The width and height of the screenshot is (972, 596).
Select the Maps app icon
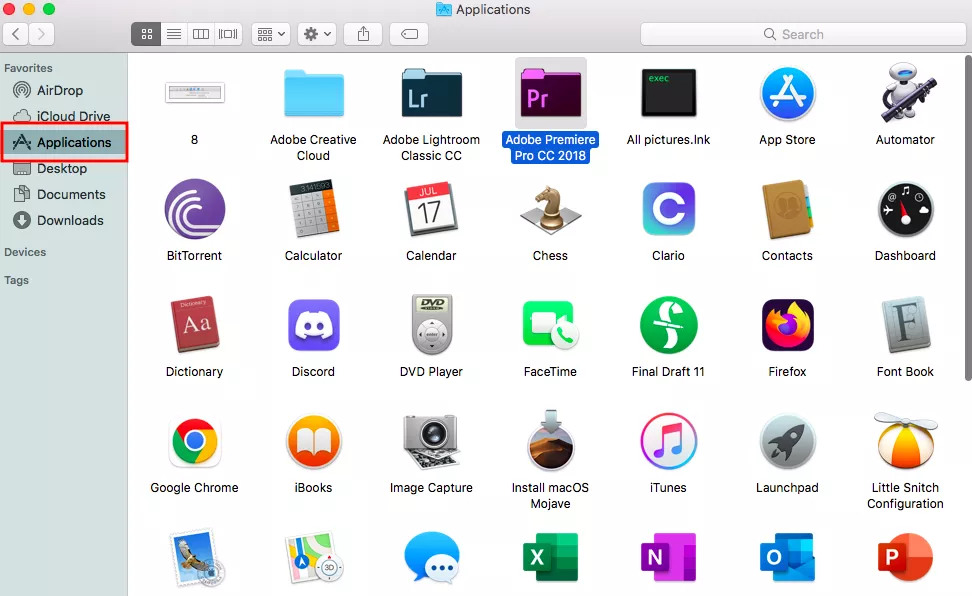314,558
